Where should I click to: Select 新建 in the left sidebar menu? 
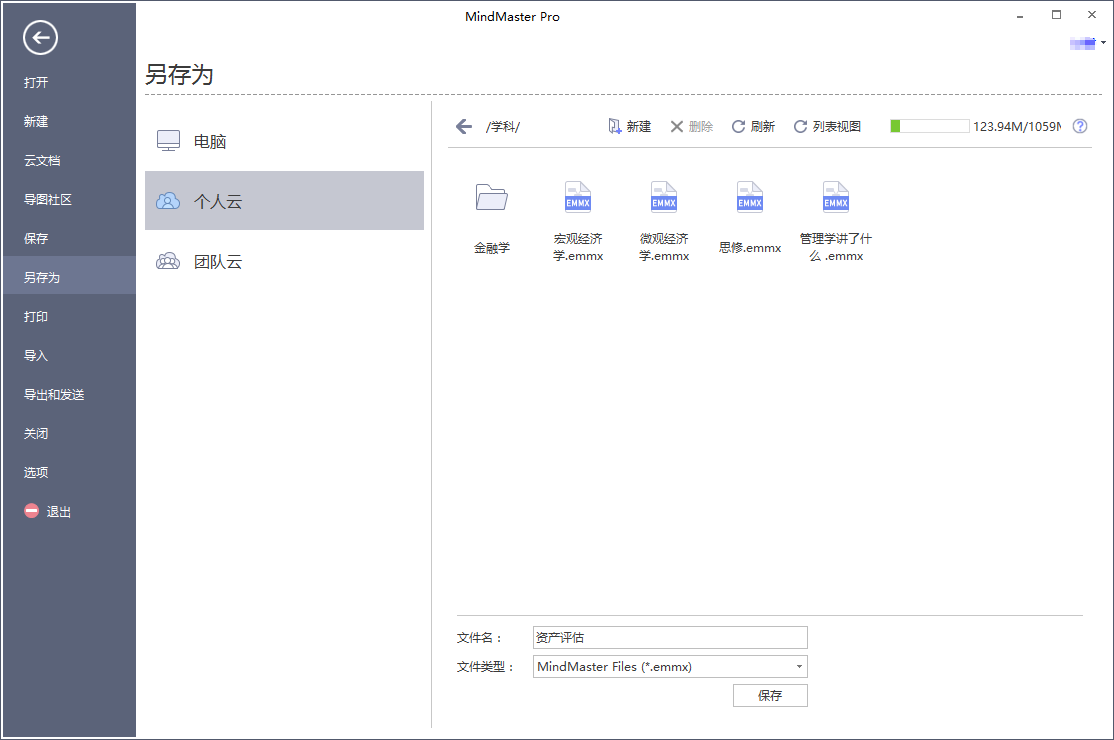[36, 121]
